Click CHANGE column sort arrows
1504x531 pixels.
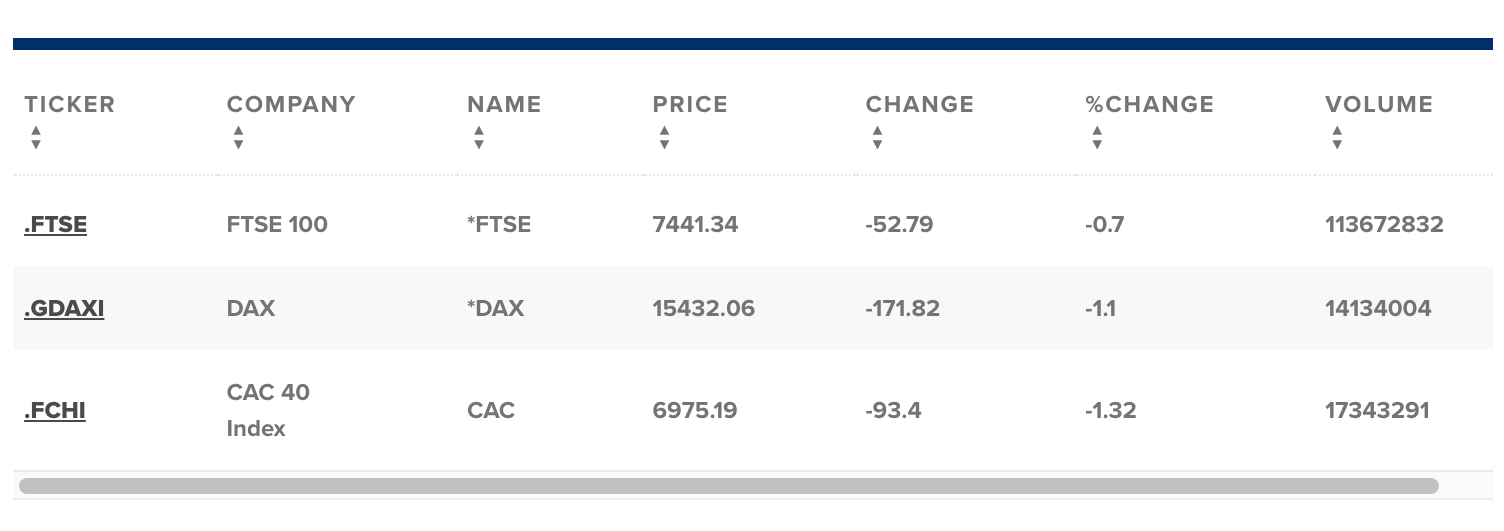click(x=877, y=137)
